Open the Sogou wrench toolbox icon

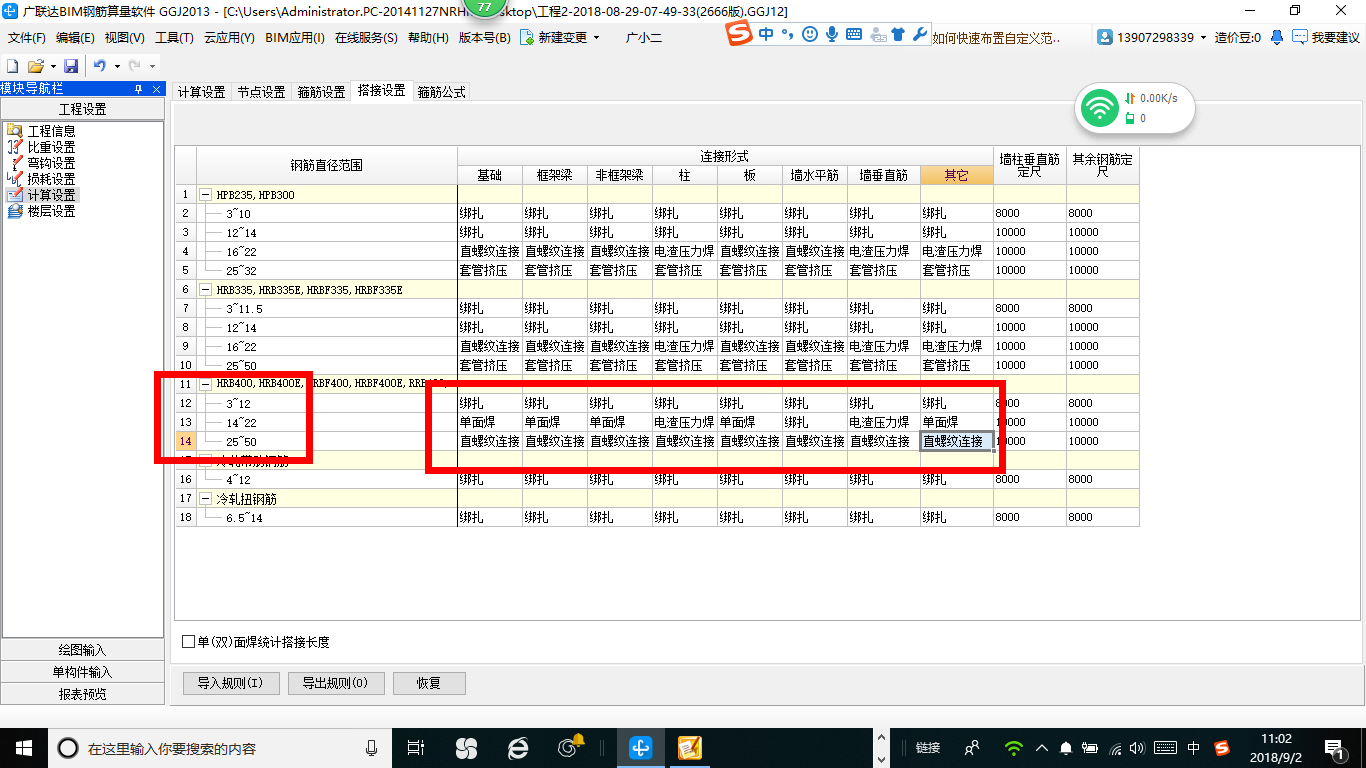tap(920, 34)
